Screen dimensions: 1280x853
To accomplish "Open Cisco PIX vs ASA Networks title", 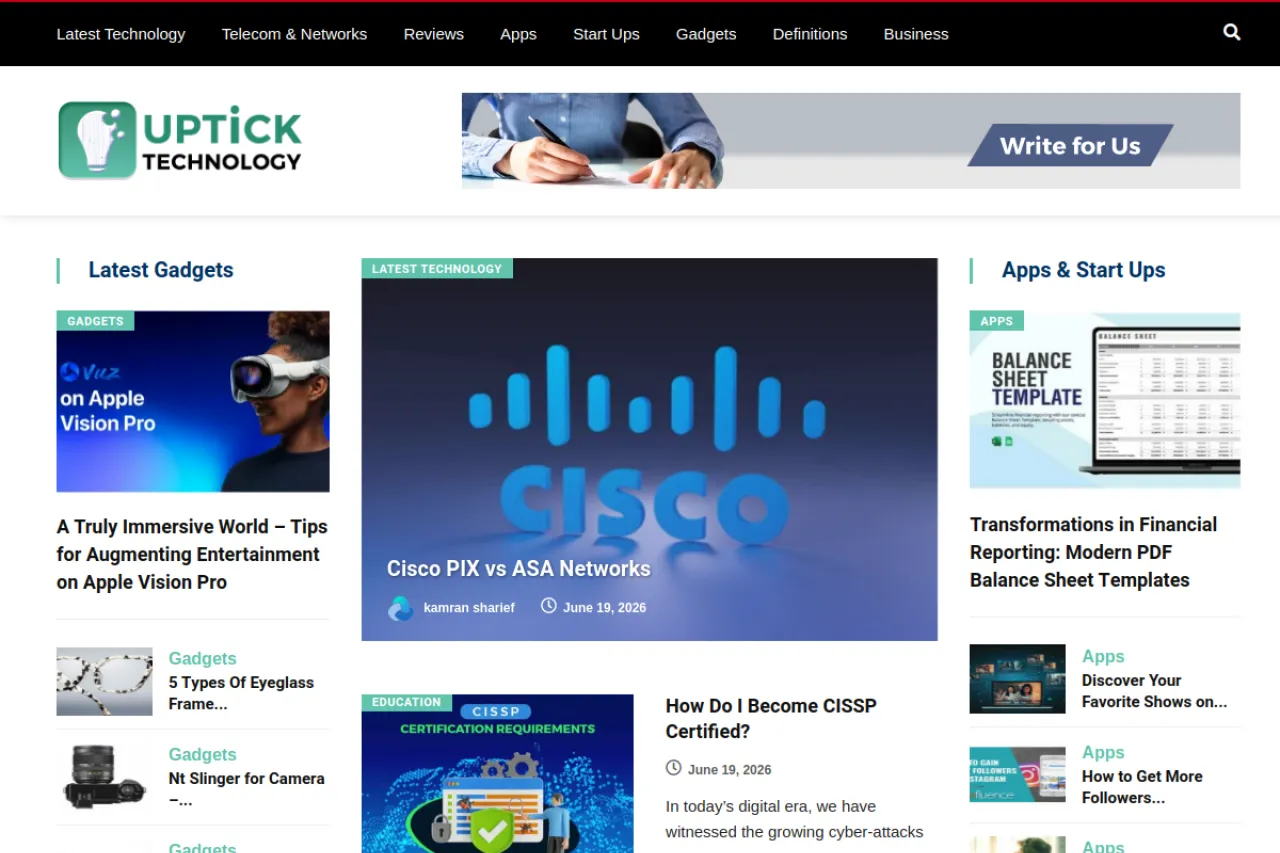I will 519,569.
